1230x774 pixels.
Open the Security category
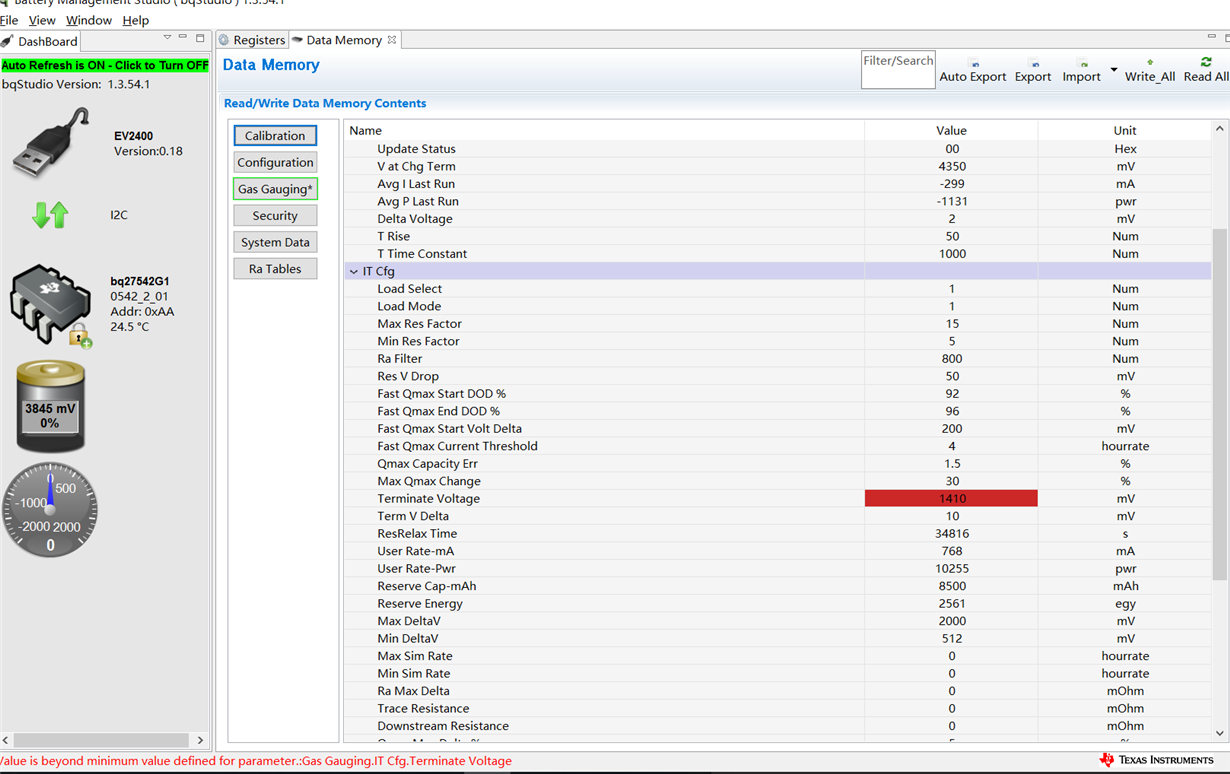pyautogui.click(x=275, y=215)
